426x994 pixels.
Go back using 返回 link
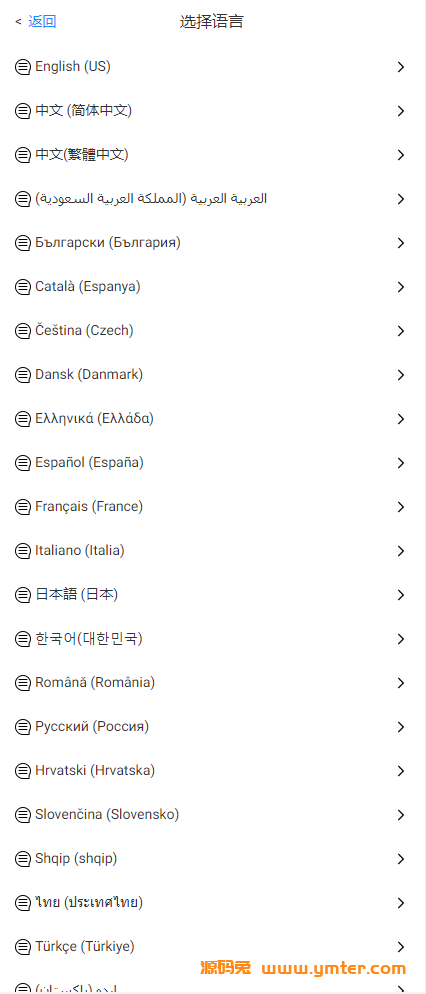point(42,22)
